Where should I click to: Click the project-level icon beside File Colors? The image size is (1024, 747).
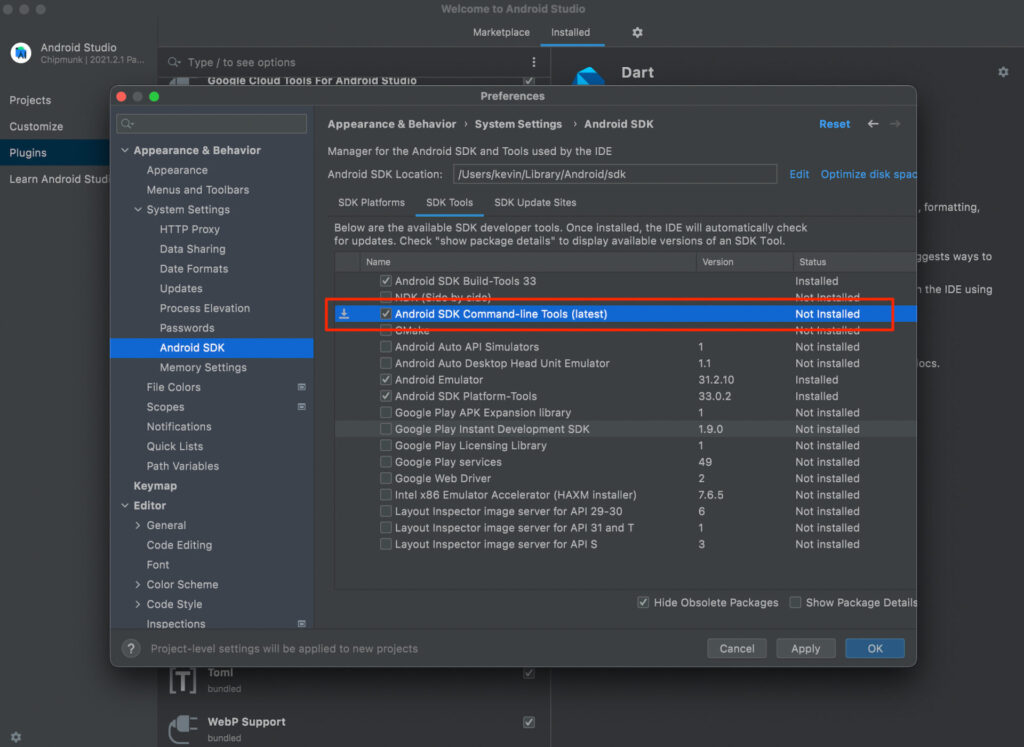click(302, 387)
